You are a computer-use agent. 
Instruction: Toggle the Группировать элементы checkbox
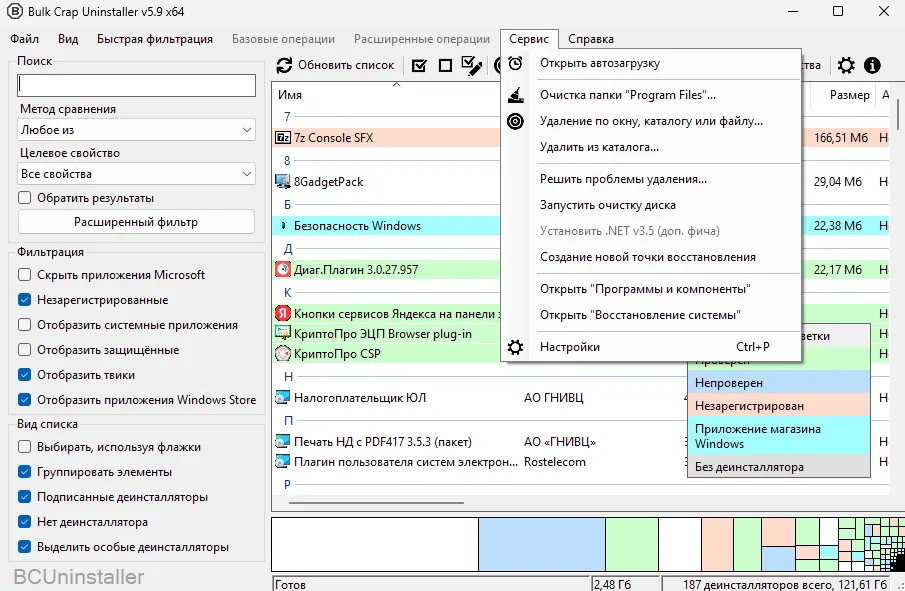coord(25,472)
